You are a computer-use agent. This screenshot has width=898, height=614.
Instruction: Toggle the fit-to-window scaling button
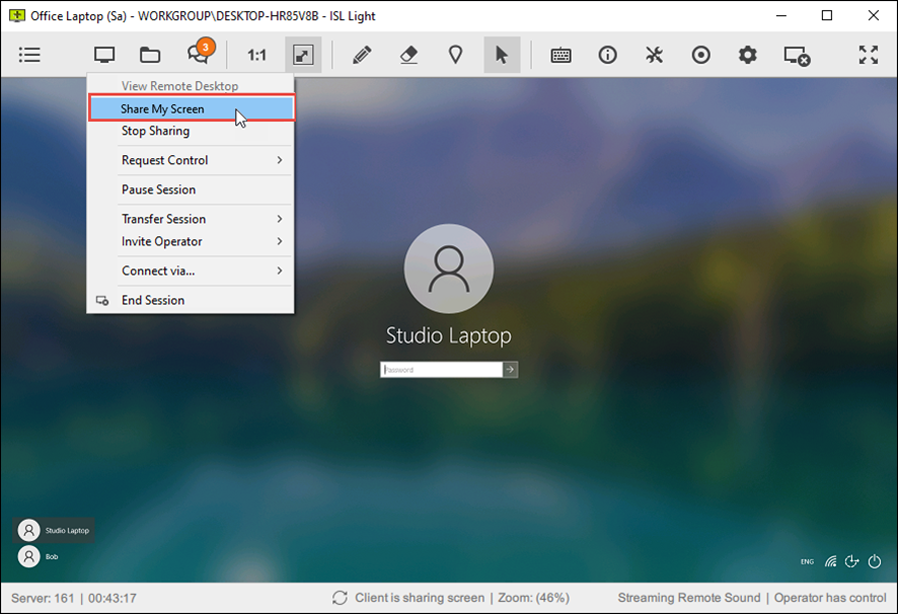(x=303, y=55)
